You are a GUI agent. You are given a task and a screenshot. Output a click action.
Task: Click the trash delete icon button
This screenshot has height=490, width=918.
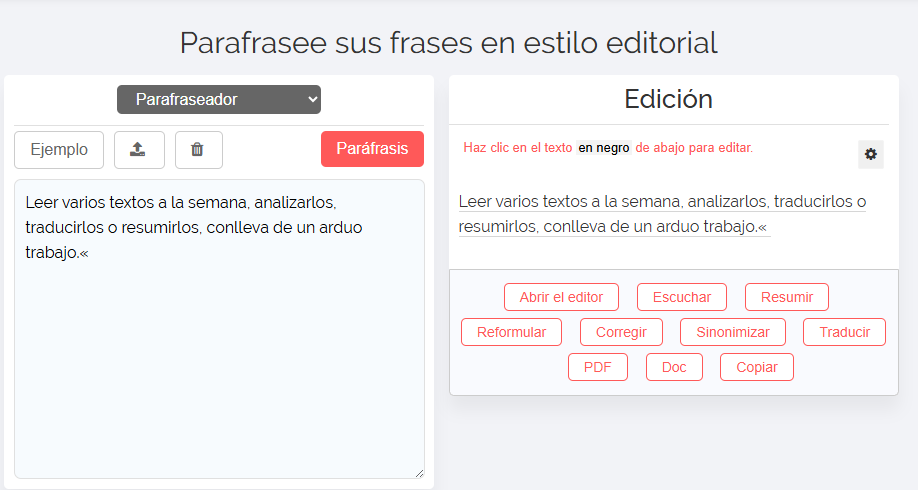(198, 150)
